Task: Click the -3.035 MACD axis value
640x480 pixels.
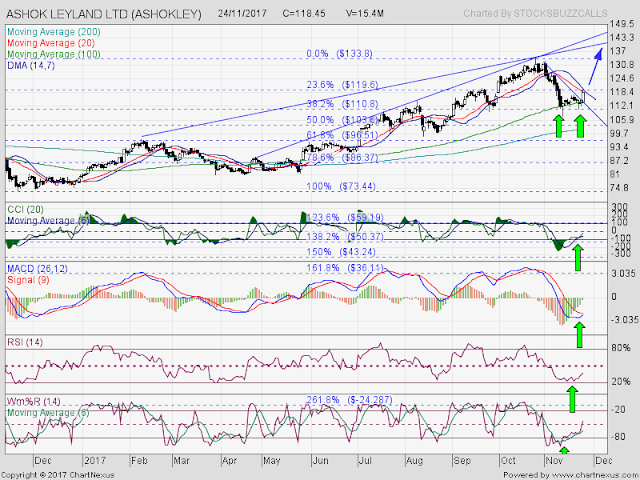Action: coord(623,319)
